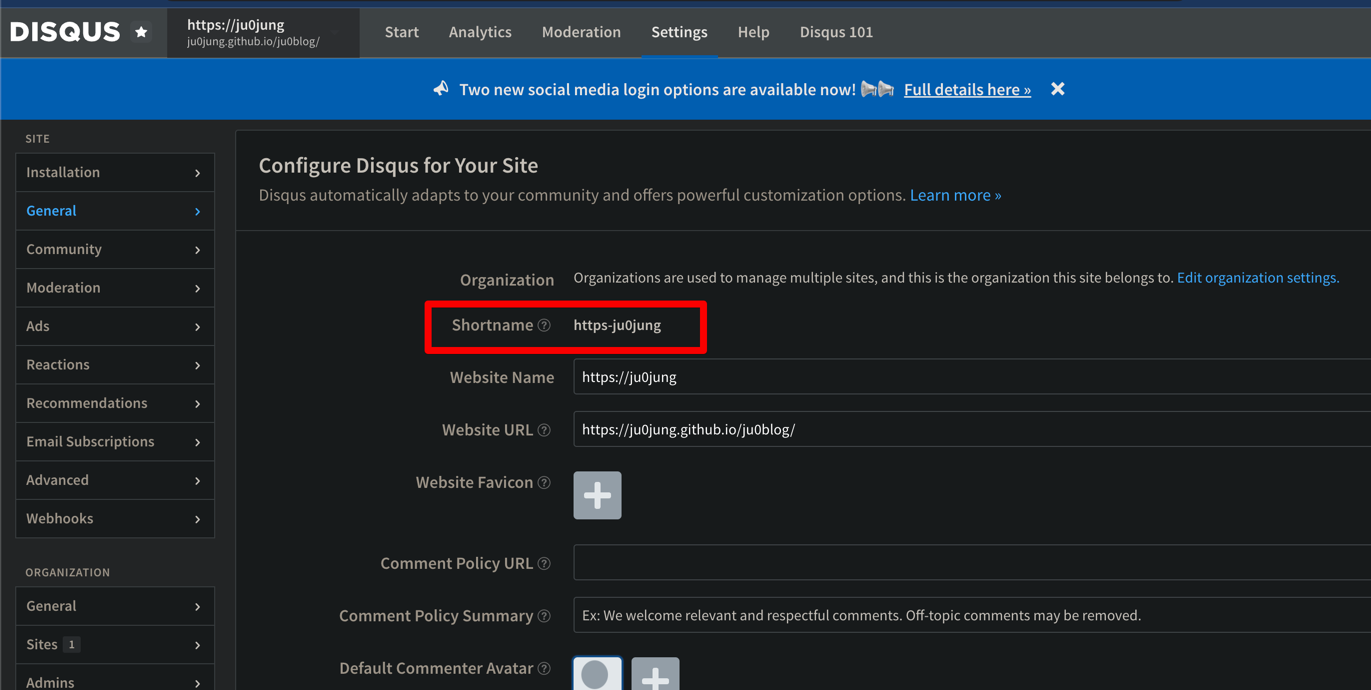This screenshot has width=1371, height=690.
Task: Click the Website Name input field
Action: click(970, 377)
